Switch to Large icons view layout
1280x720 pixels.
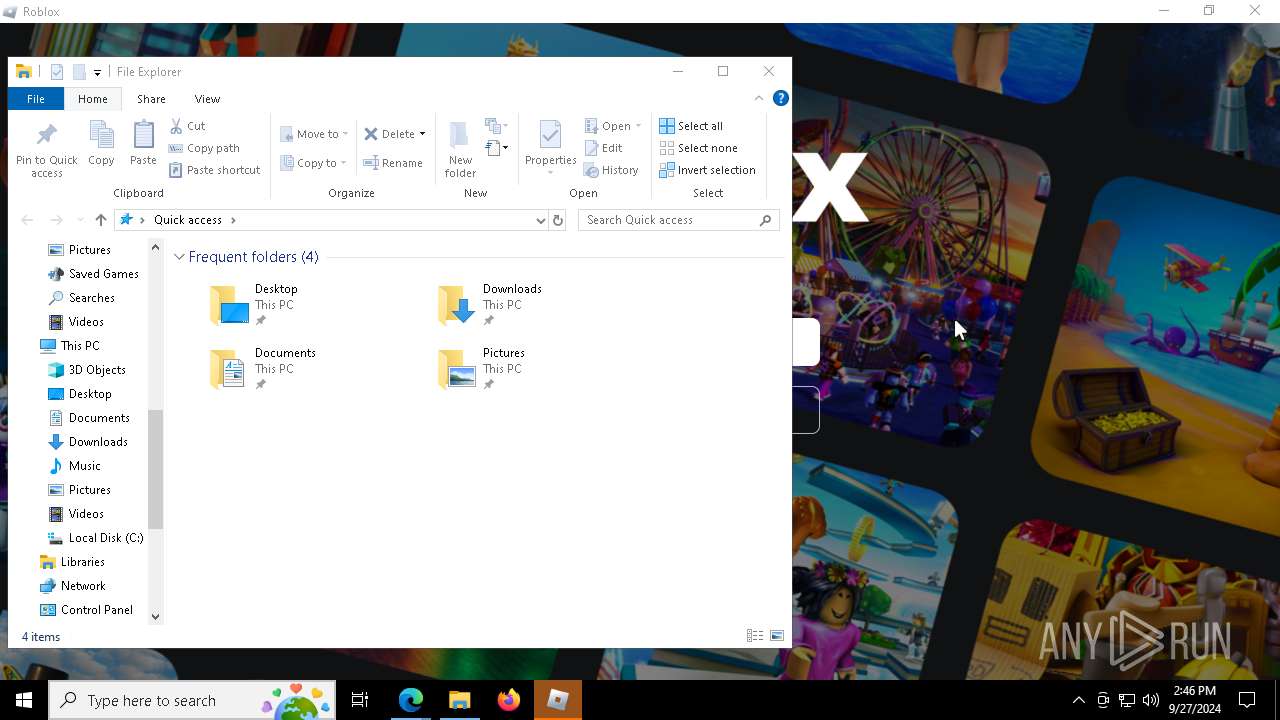776,636
